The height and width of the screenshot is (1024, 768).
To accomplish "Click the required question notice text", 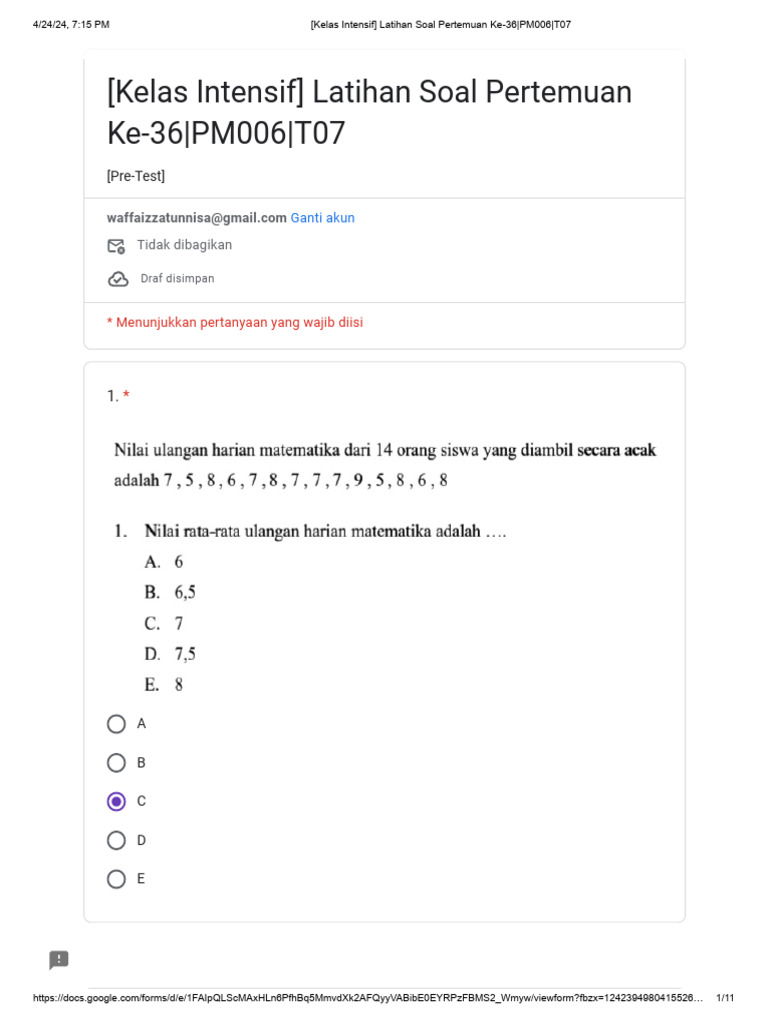I will tap(235, 322).
